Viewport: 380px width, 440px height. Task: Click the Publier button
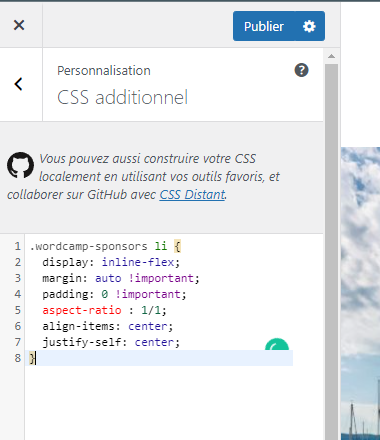coord(264,26)
